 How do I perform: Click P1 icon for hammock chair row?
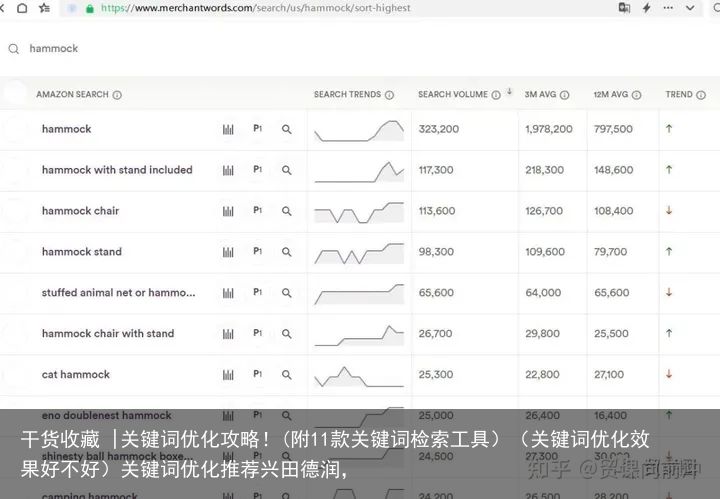pos(258,210)
